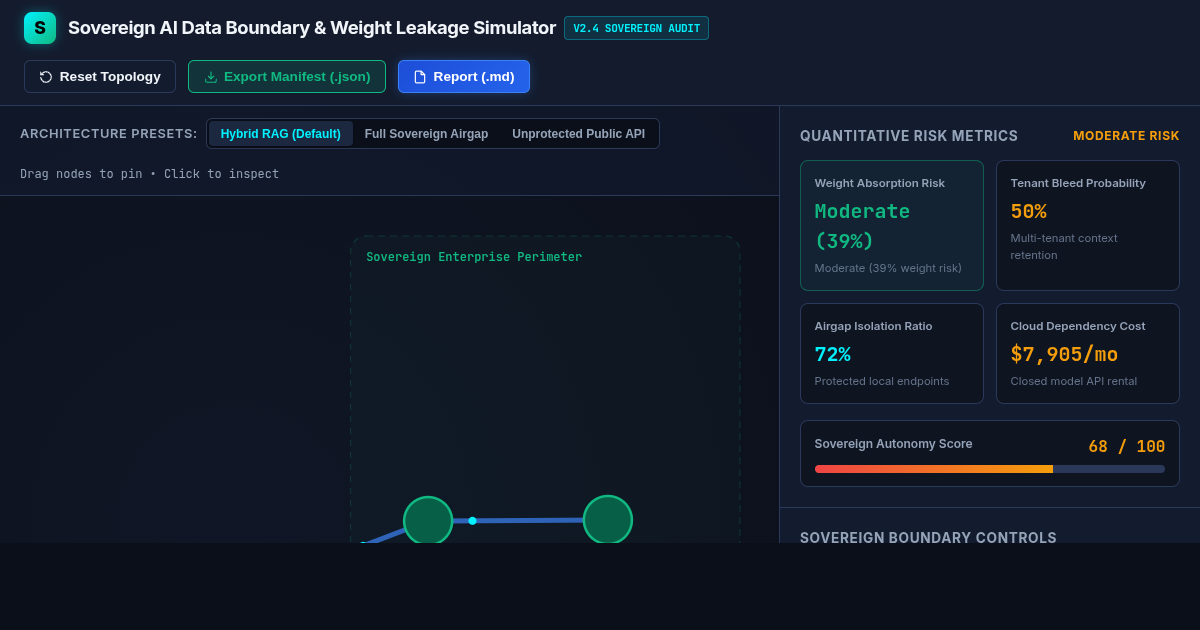This screenshot has width=1200, height=630.
Task: Export Manifest as .json
Action: point(287,77)
